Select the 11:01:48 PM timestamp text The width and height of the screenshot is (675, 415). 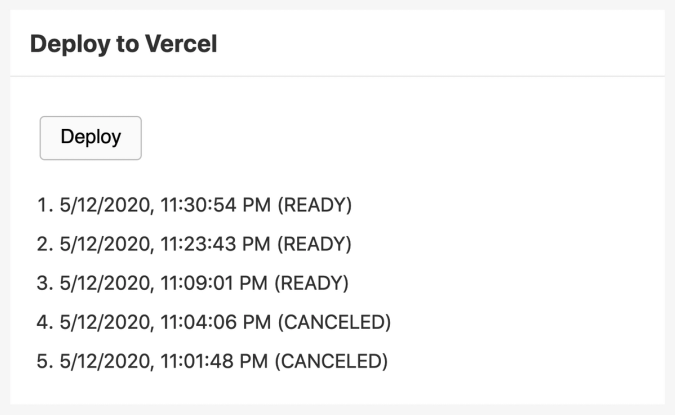click(x=214, y=361)
